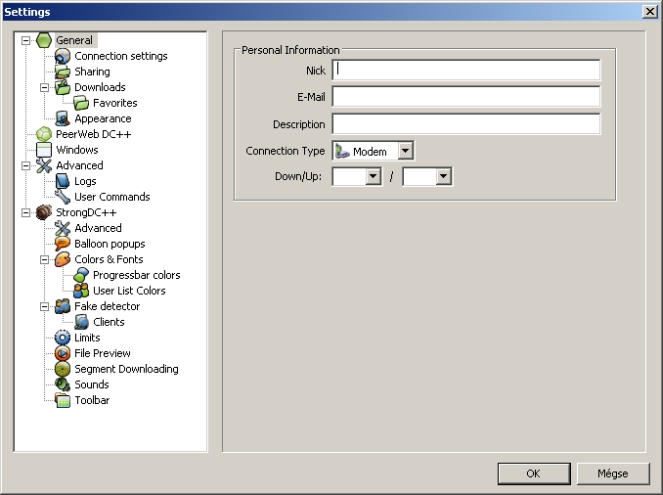663x495 pixels.
Task: Click the OK button
Action: click(x=533, y=473)
